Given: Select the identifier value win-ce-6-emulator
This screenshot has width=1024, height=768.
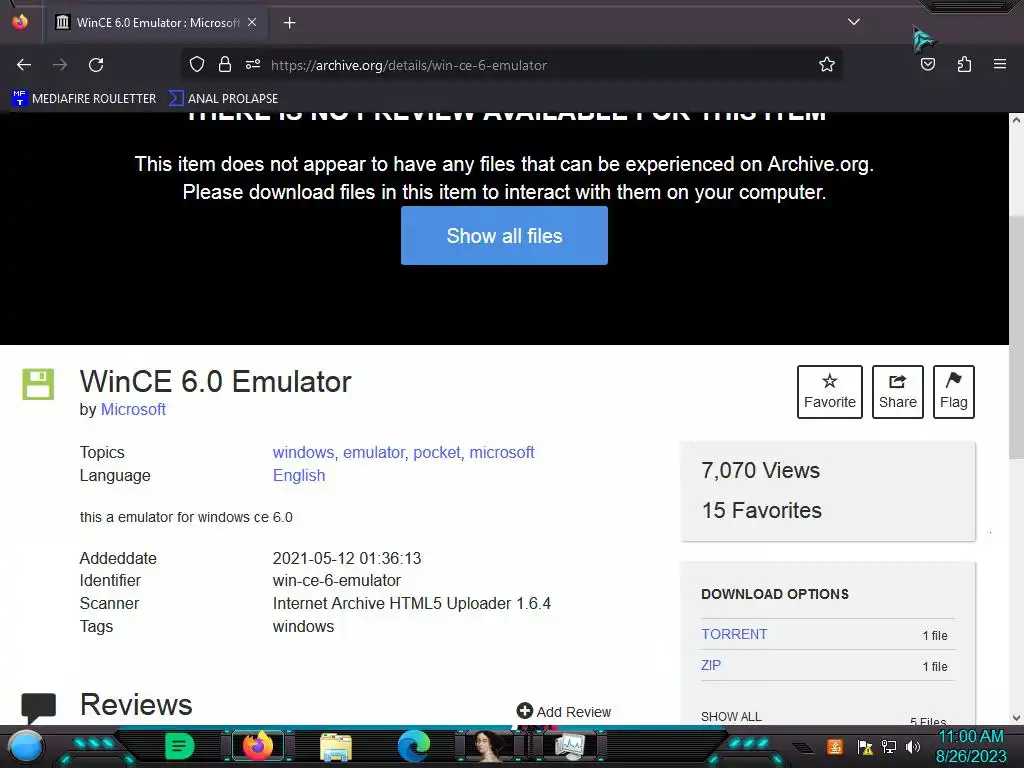Looking at the screenshot, I should click(336, 581).
